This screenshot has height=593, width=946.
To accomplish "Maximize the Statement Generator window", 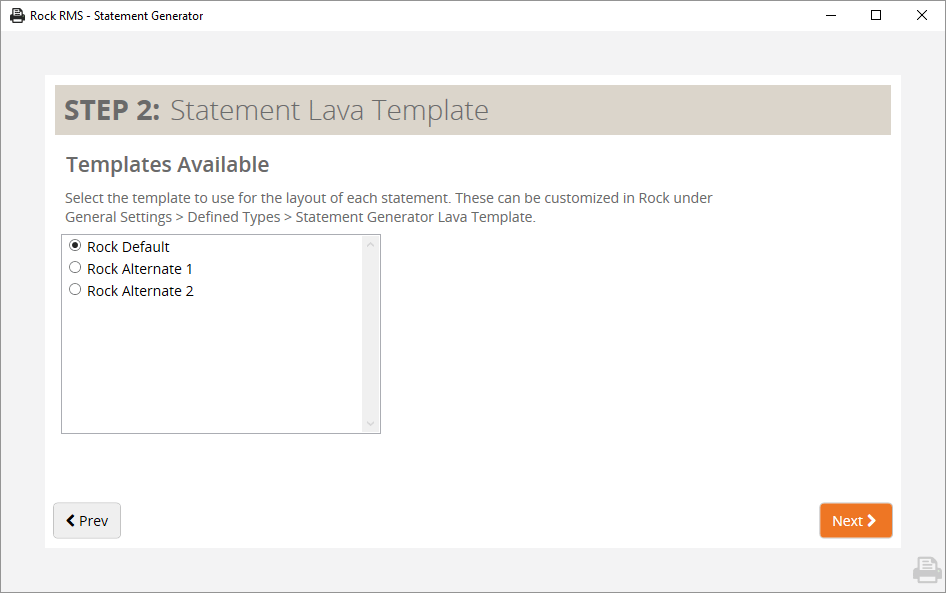I will click(876, 16).
